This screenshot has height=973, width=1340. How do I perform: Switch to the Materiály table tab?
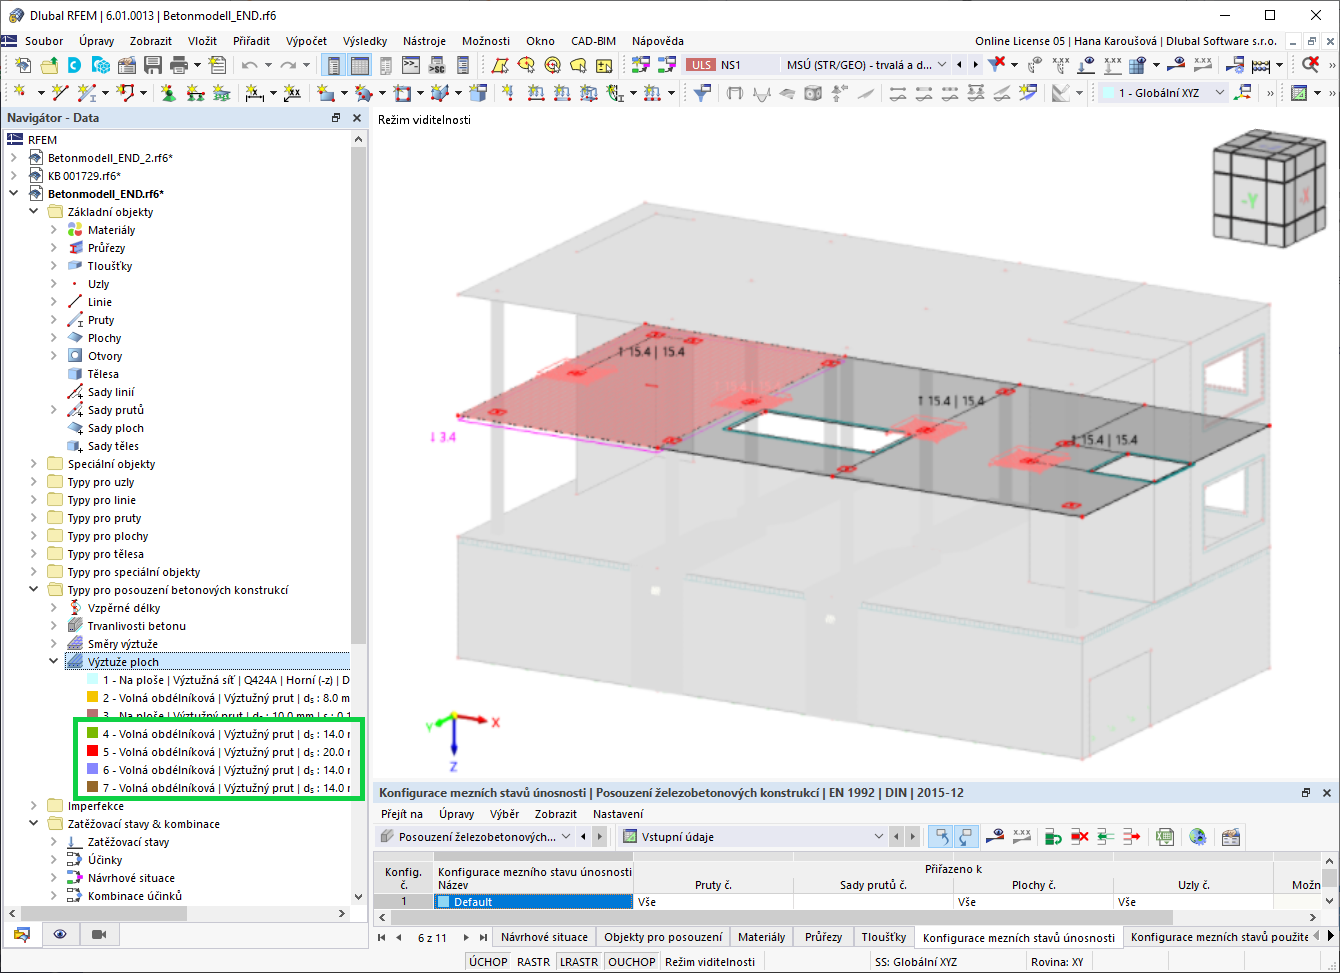coord(761,937)
